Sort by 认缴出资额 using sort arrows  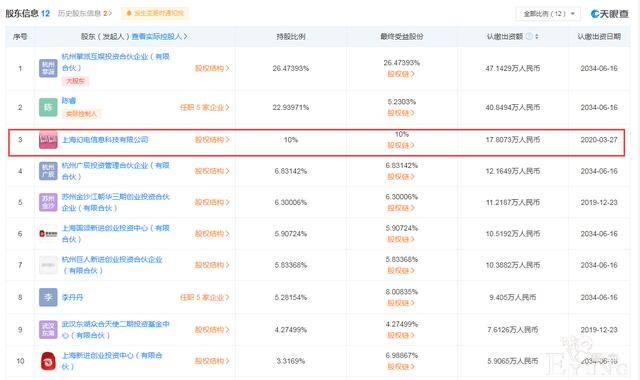[537, 36]
